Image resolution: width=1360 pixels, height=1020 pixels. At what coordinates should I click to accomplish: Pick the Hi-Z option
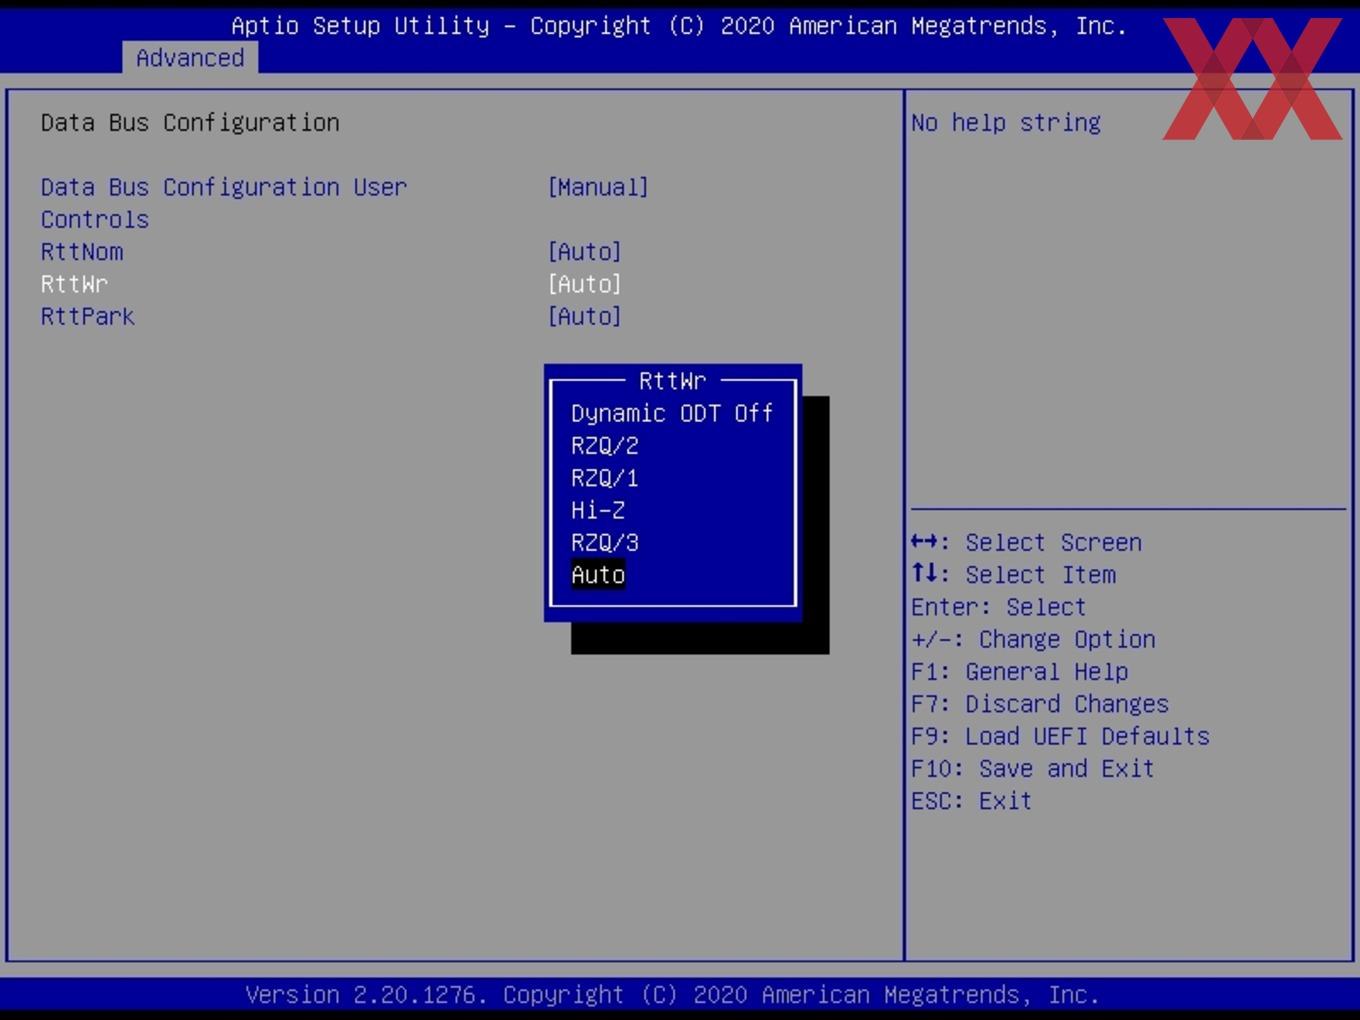click(598, 510)
